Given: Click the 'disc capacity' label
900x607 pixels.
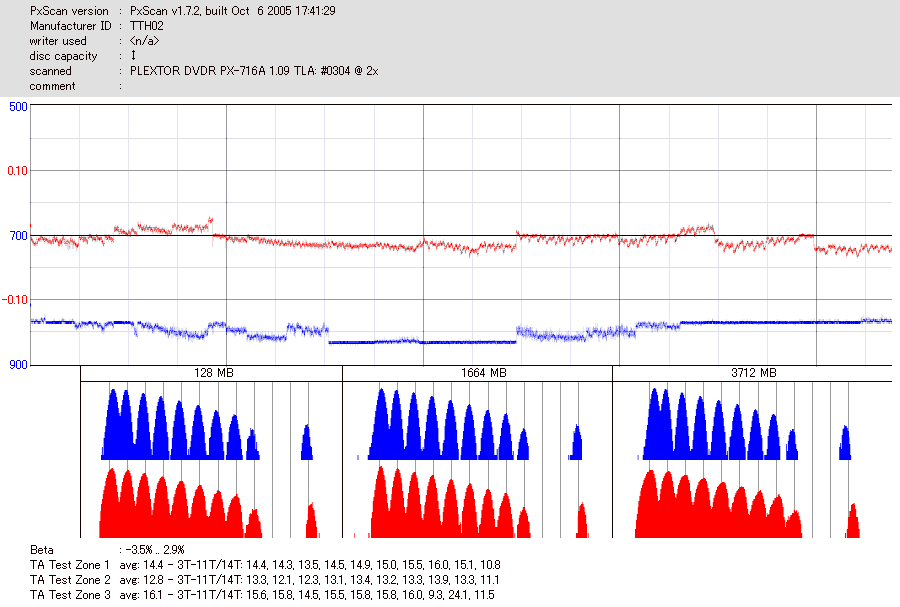Looking at the screenshot, I should [63, 56].
